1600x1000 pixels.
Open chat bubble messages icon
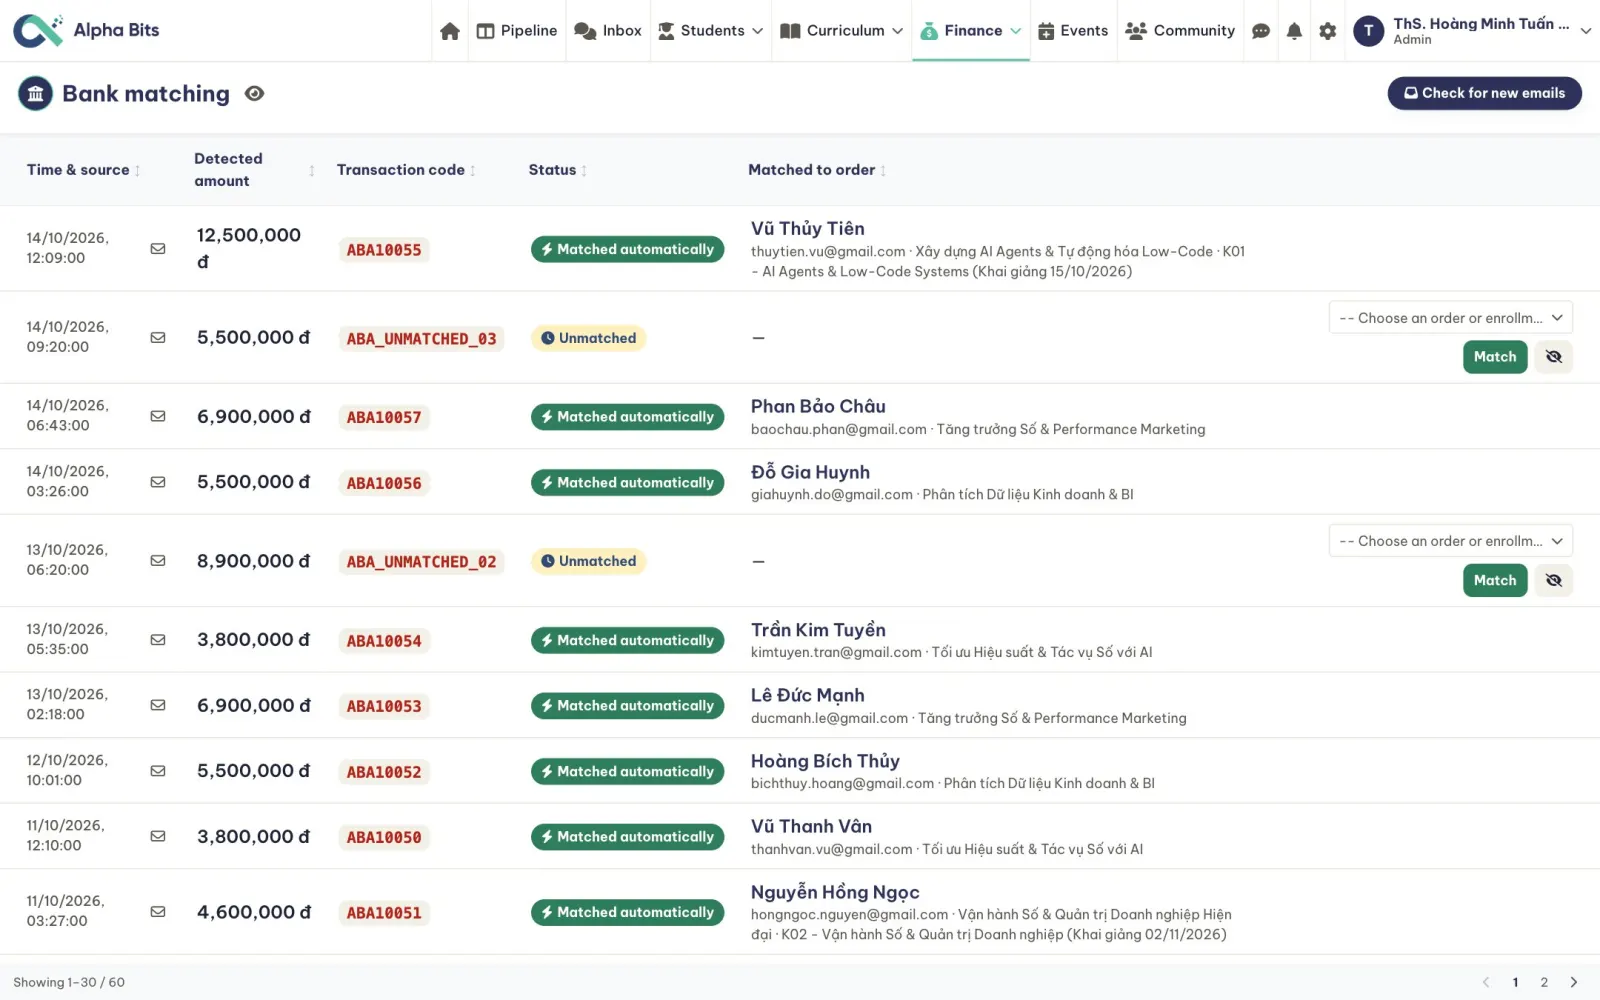coord(1261,31)
